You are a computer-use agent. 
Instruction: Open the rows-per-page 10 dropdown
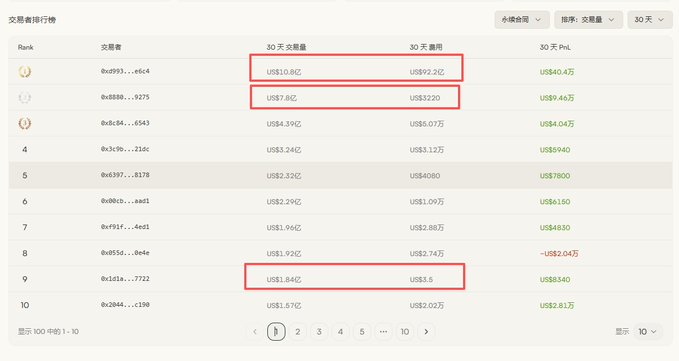pos(647,332)
